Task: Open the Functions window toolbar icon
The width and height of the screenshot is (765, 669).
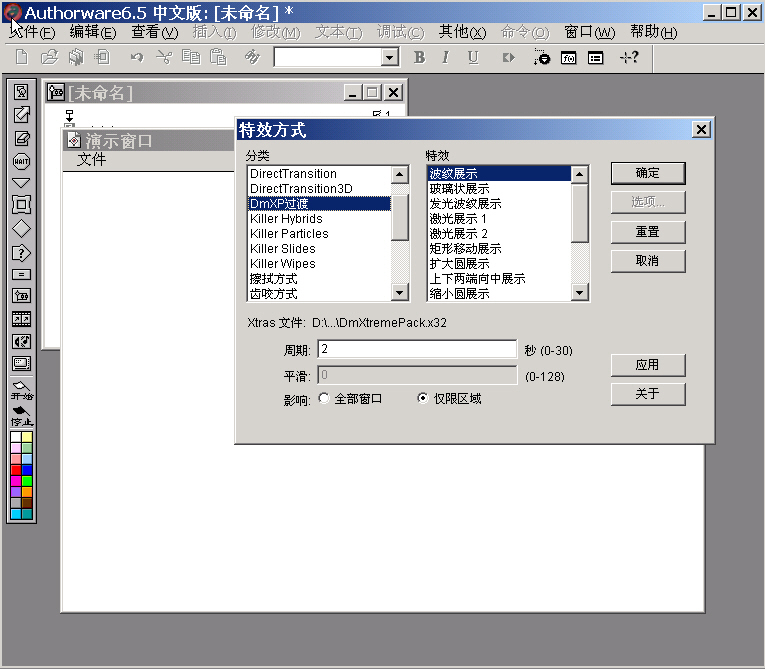Action: pos(568,58)
